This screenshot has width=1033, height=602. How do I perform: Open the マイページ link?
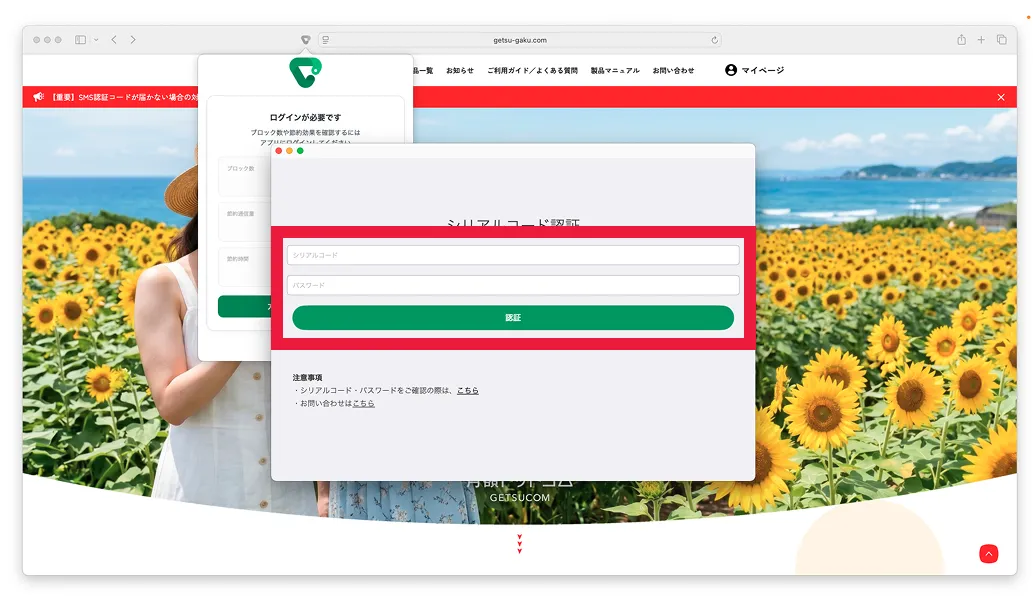coord(762,70)
